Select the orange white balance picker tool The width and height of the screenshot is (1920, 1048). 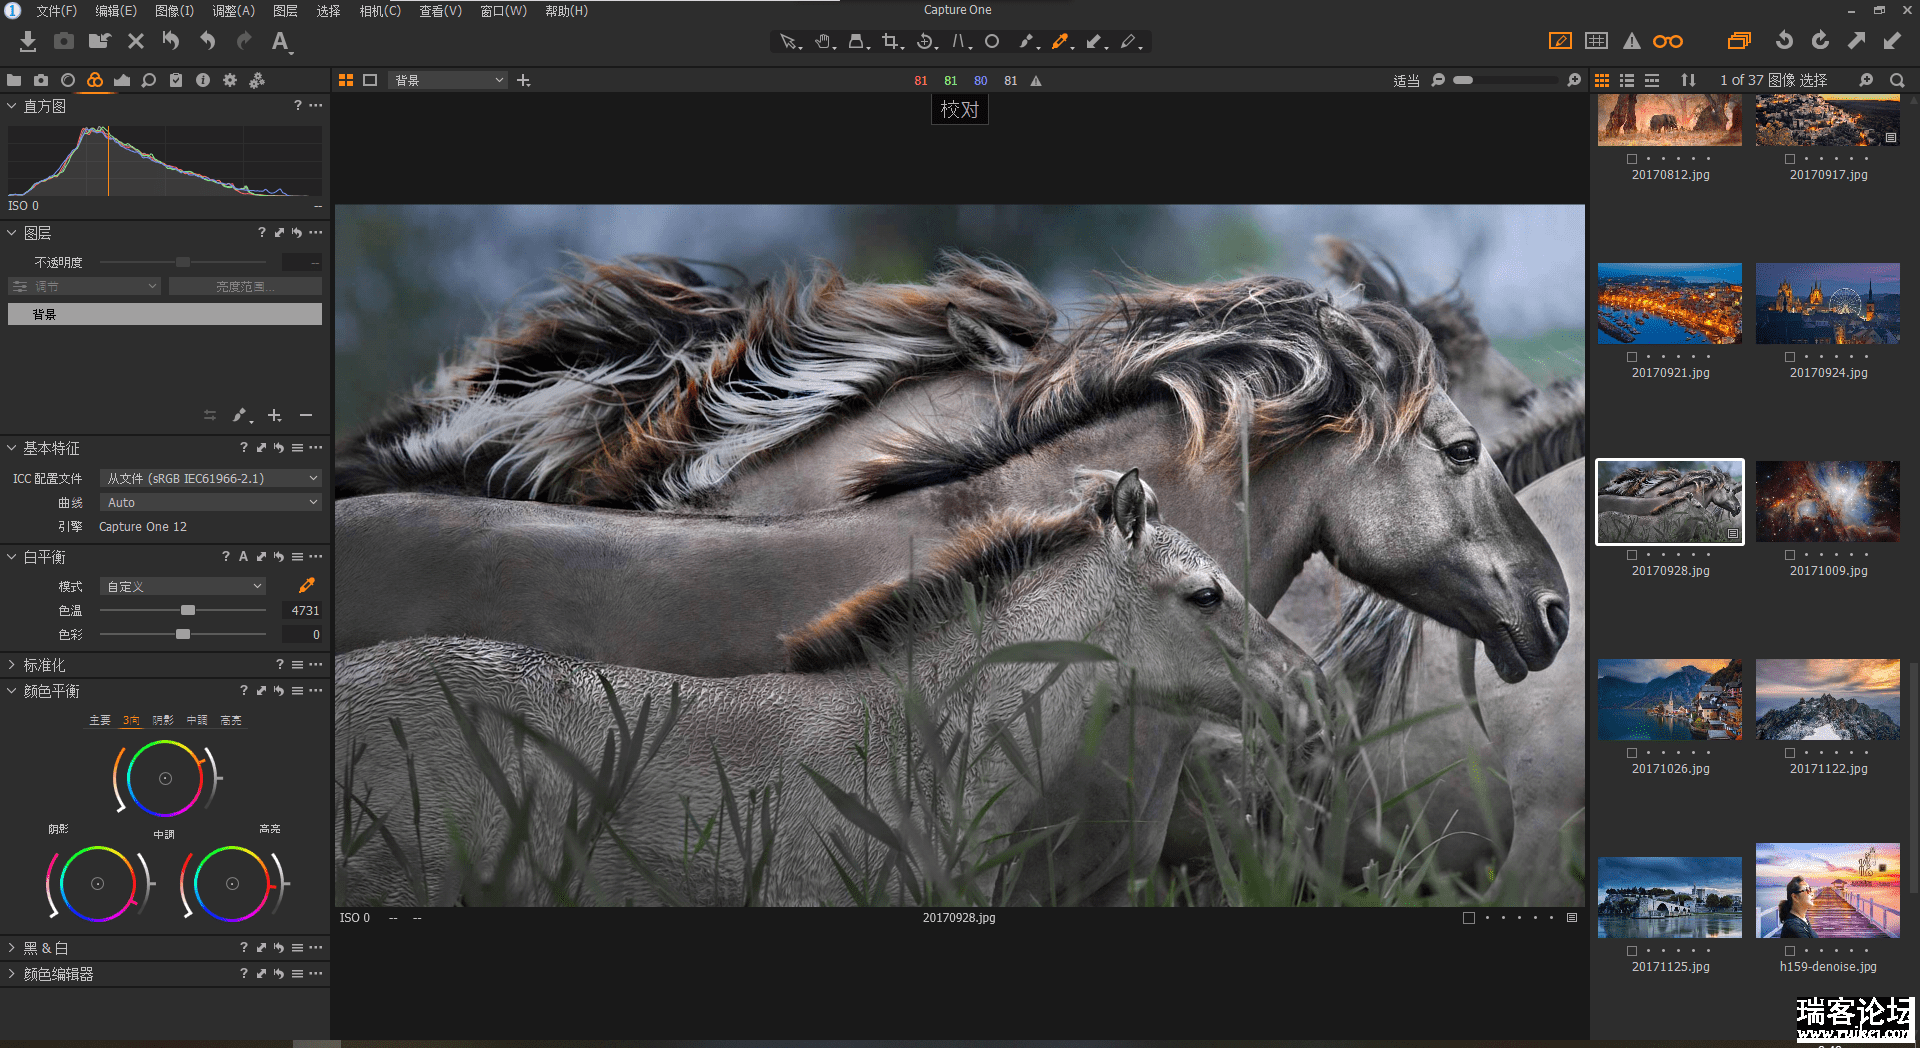[x=1060, y=41]
